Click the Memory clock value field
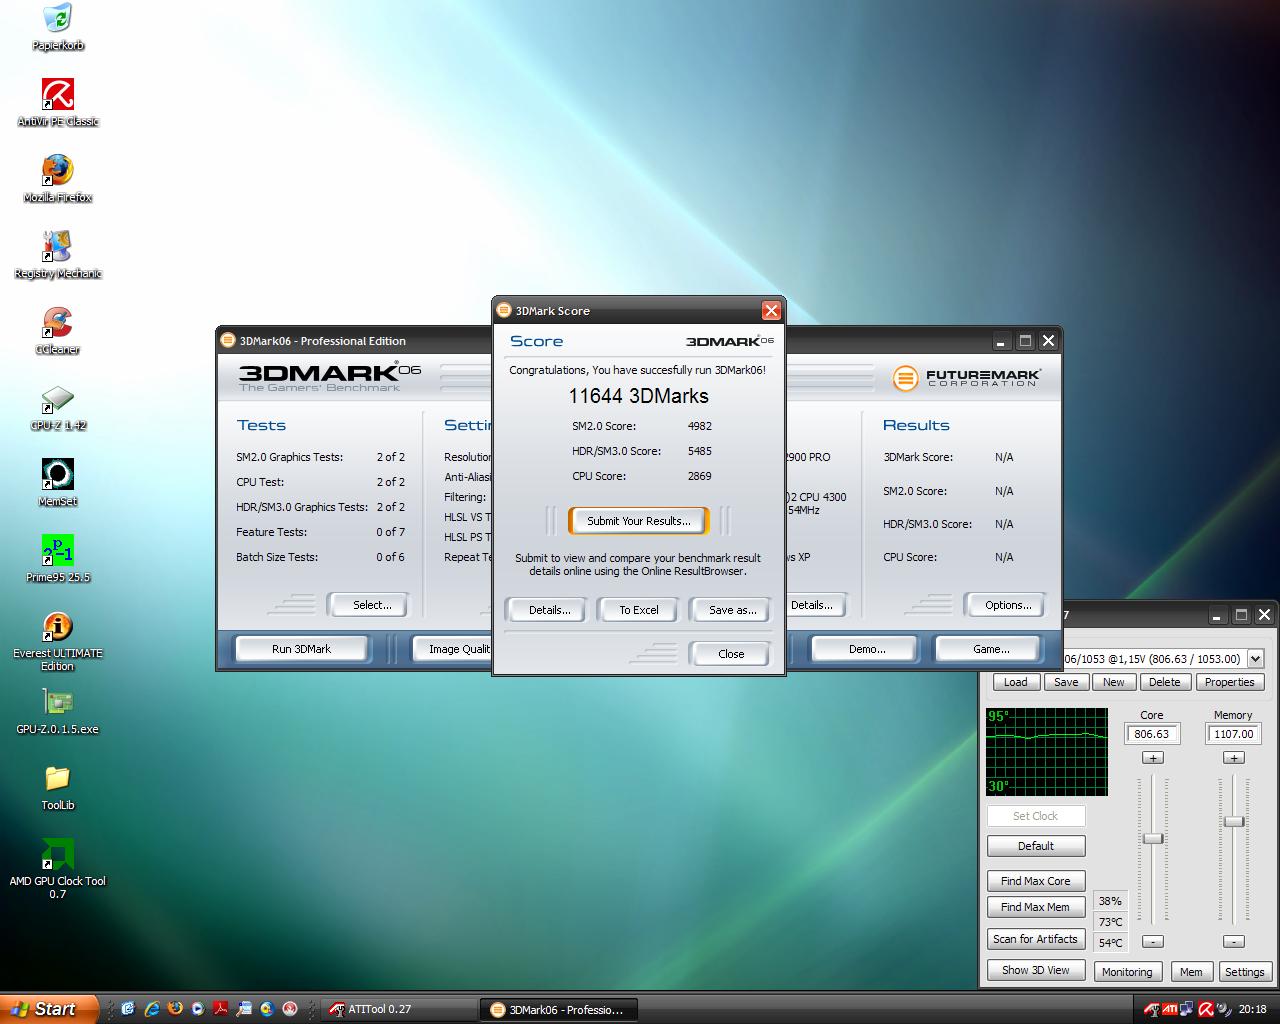Screen dimensions: 1280x1024 (x=1233, y=734)
